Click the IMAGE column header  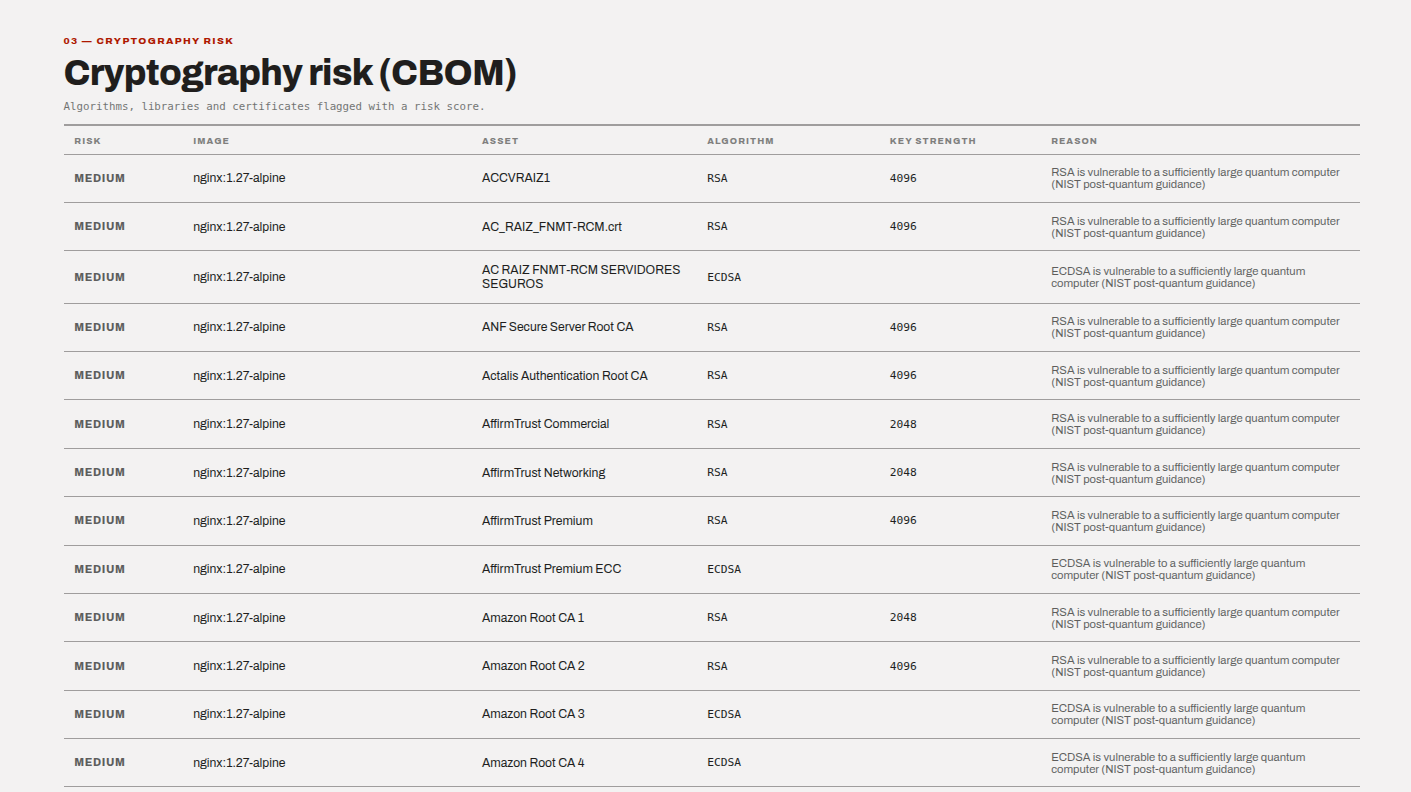(211, 141)
